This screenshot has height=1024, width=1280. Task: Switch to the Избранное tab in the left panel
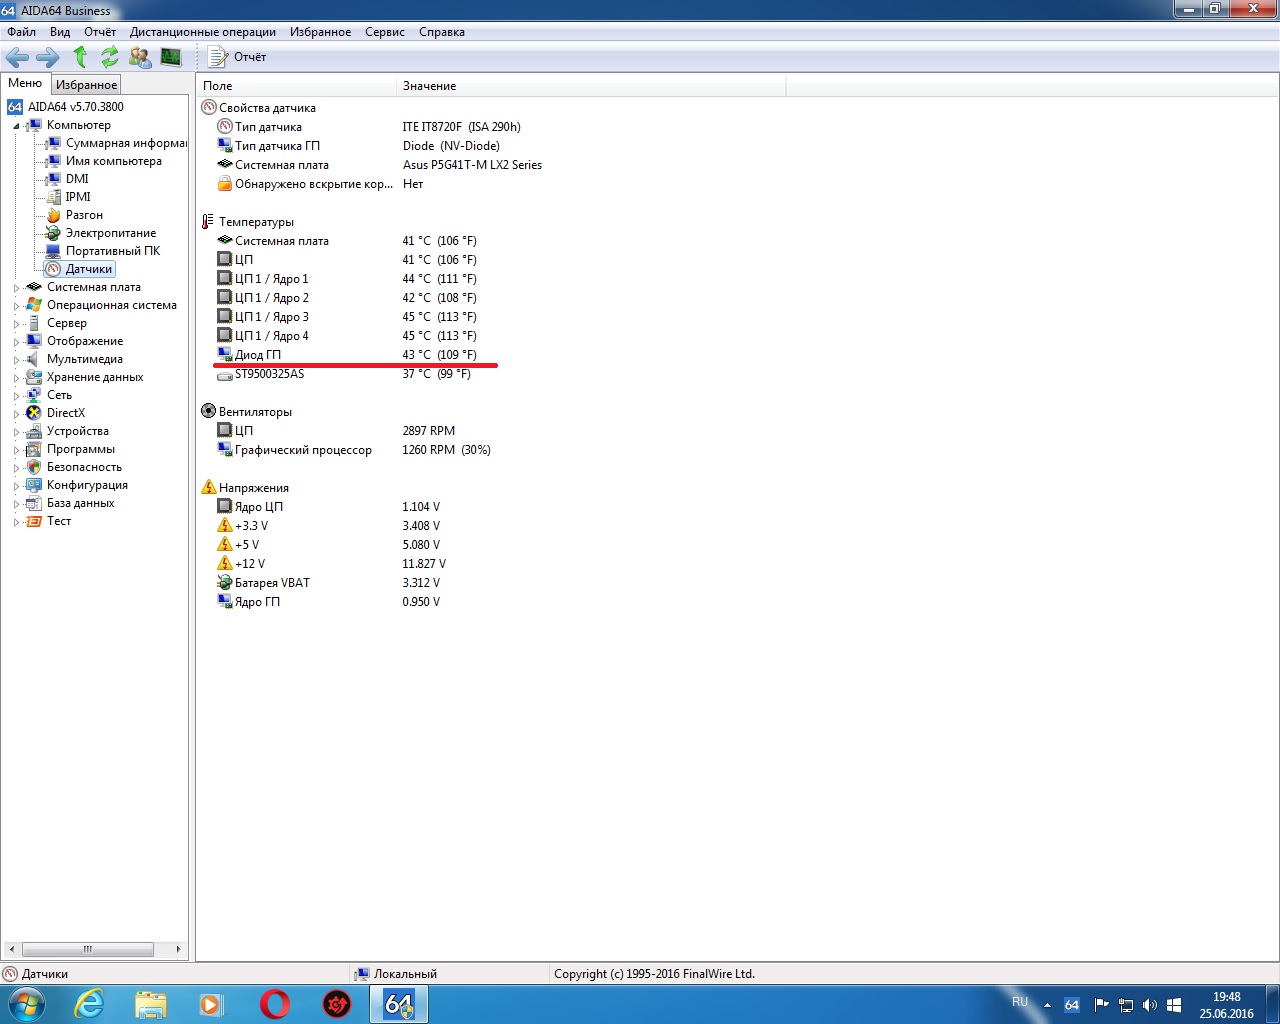(87, 85)
